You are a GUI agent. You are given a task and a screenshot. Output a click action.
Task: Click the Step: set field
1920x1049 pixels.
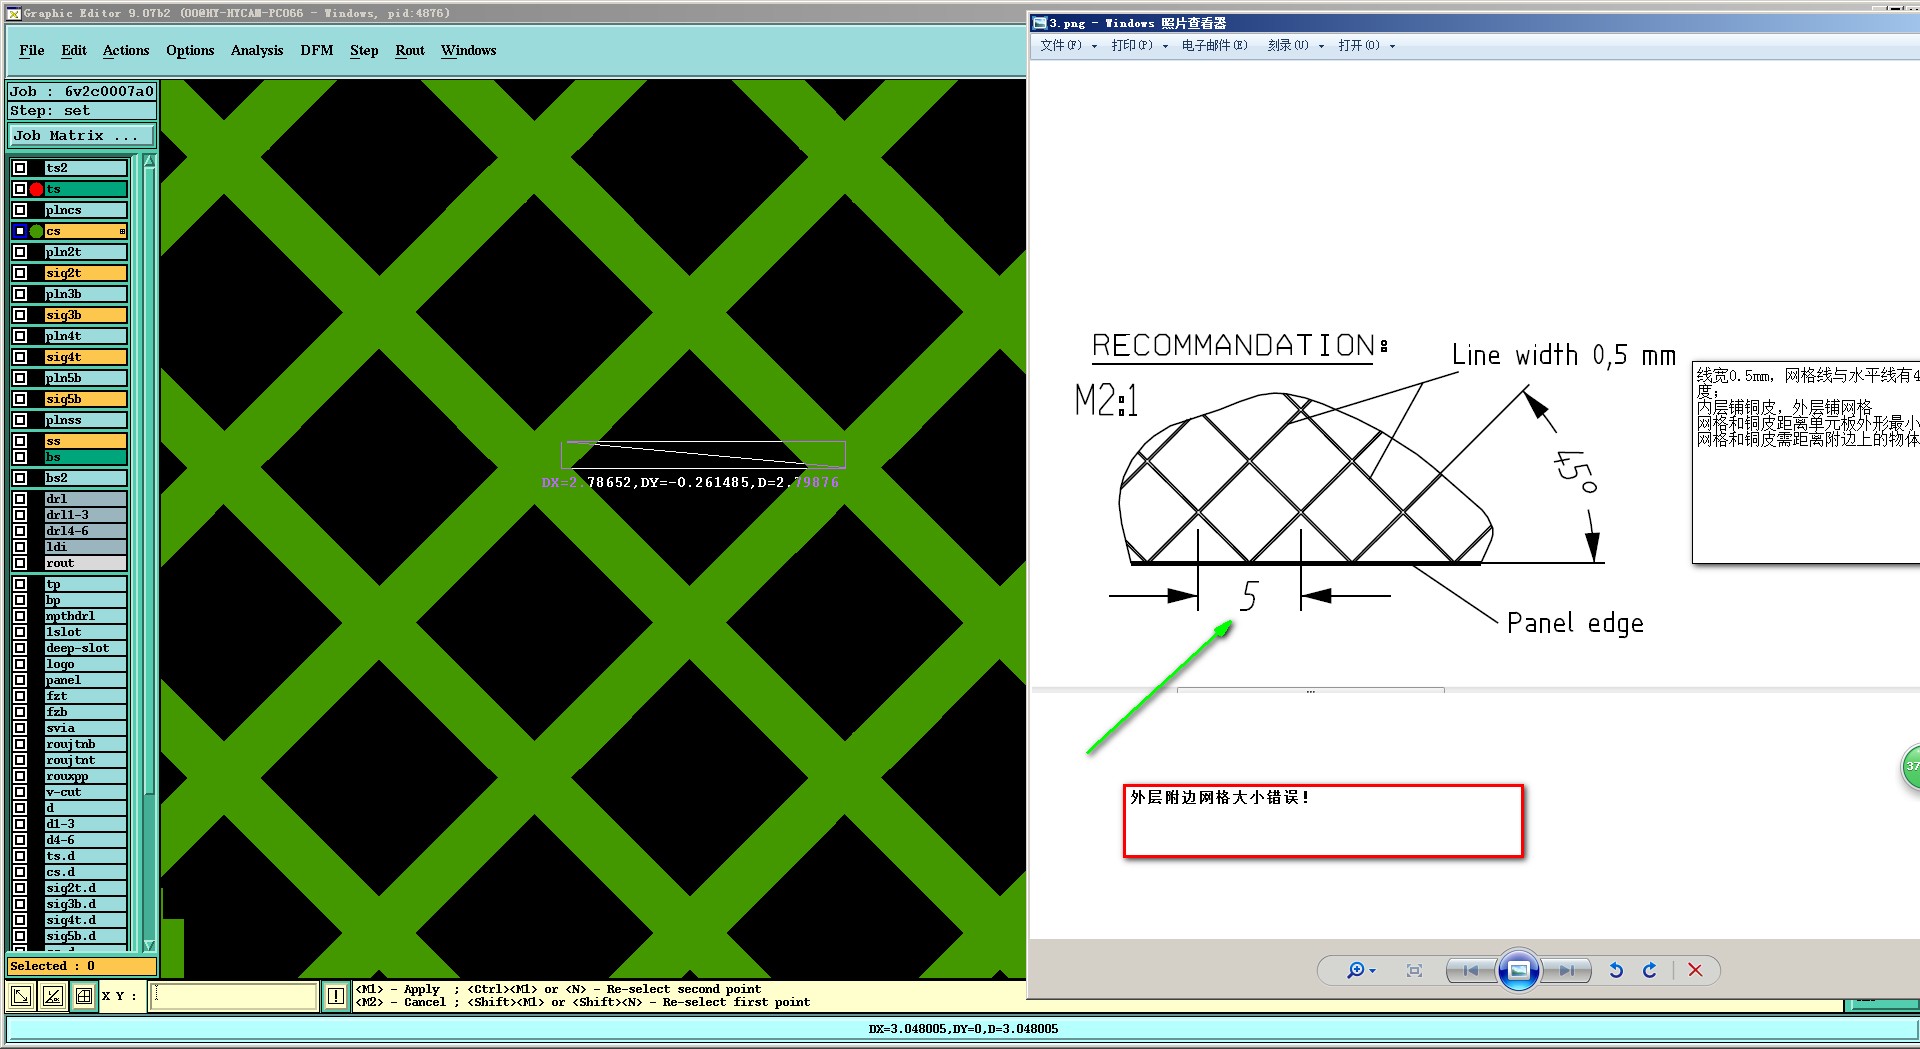point(82,111)
